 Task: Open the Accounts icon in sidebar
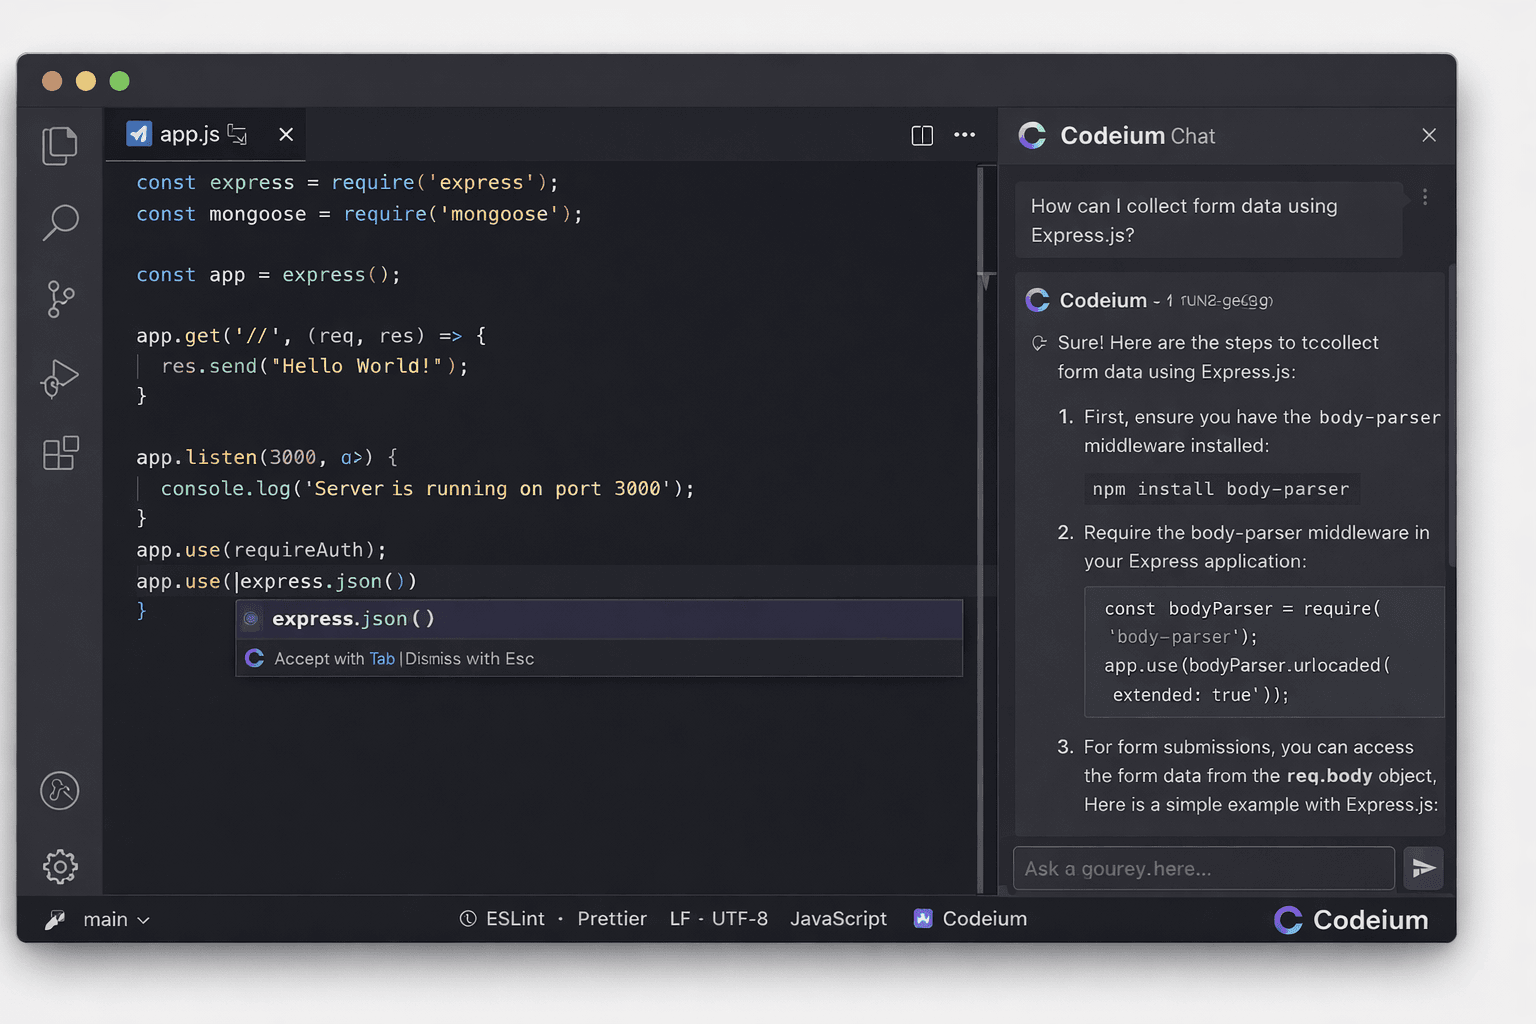(x=60, y=790)
